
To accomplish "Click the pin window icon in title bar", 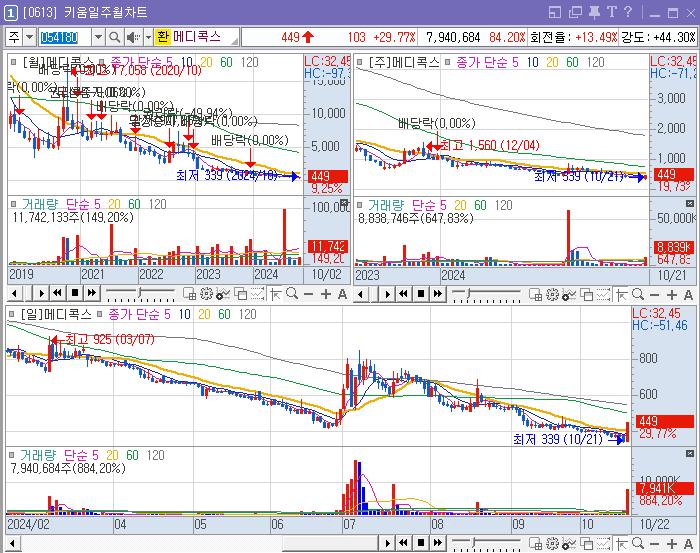I will (x=594, y=12).
